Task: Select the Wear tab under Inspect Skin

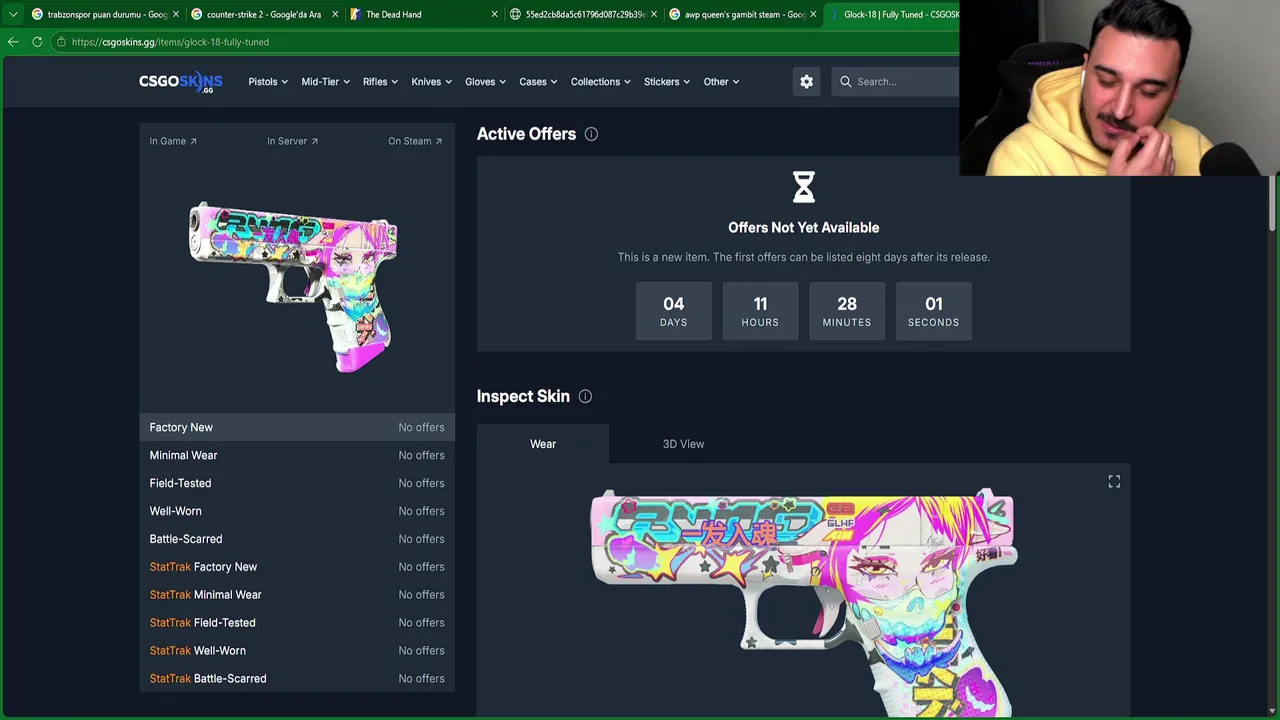Action: click(x=543, y=444)
